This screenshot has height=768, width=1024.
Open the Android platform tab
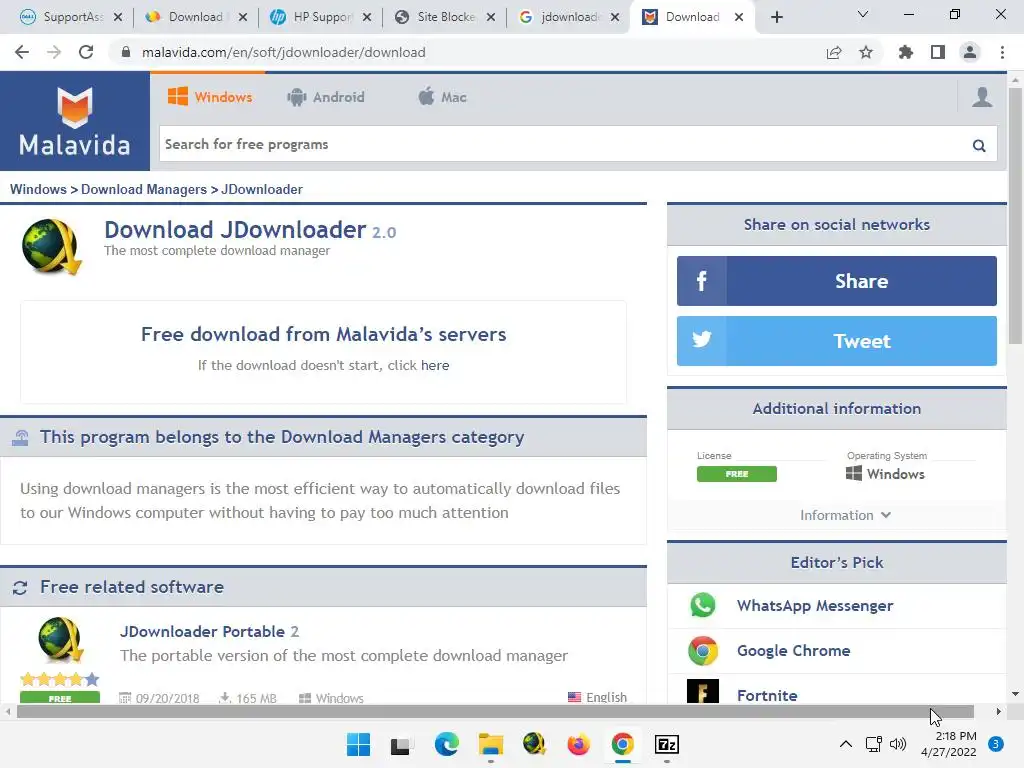(x=325, y=97)
